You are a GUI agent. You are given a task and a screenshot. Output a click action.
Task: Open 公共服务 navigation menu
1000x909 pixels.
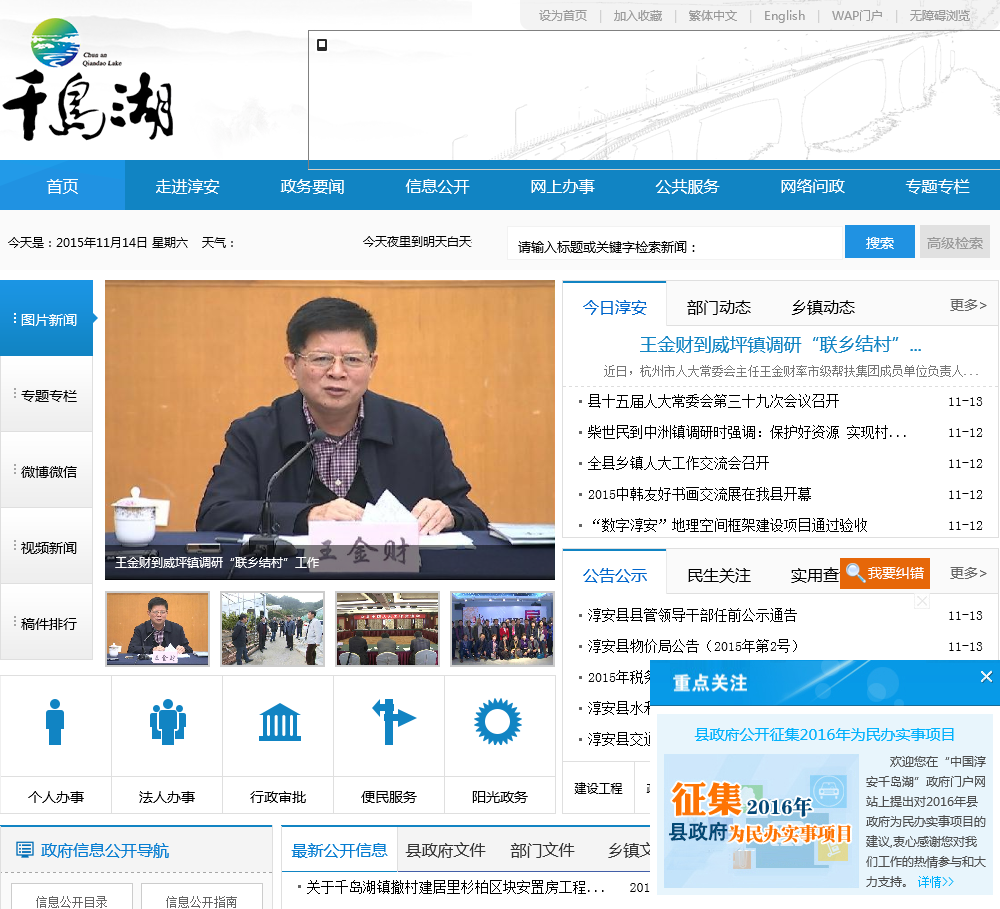point(688,186)
